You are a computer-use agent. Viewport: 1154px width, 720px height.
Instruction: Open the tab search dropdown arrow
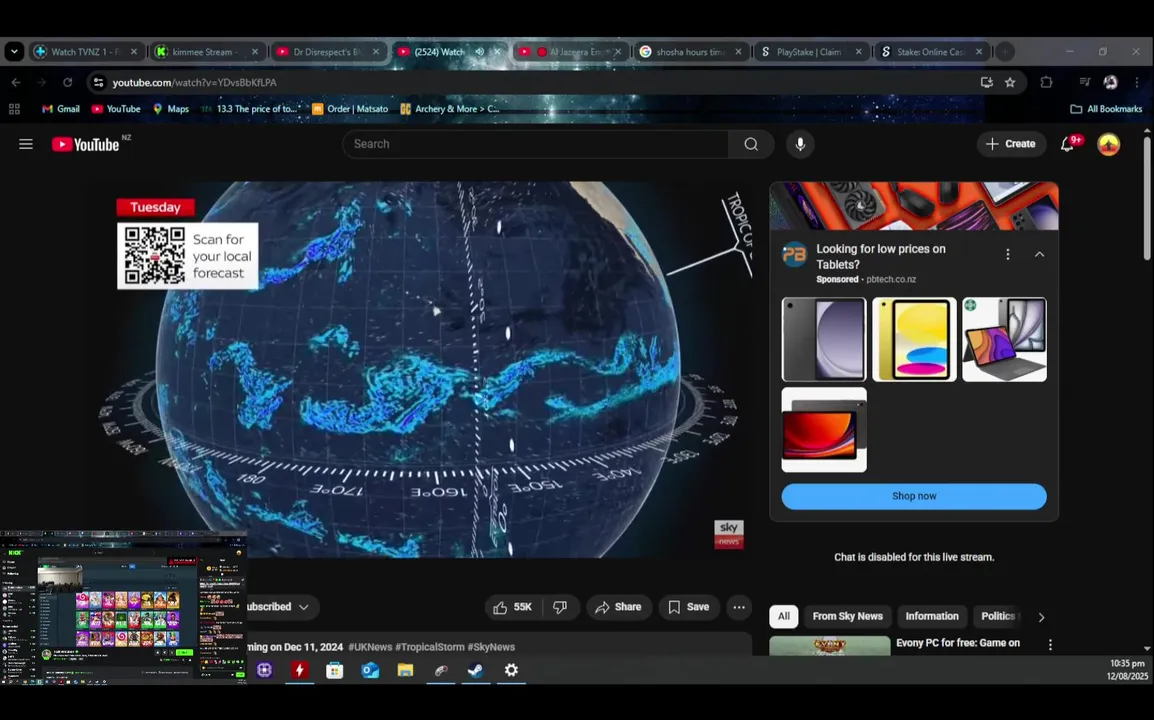(x=14, y=52)
